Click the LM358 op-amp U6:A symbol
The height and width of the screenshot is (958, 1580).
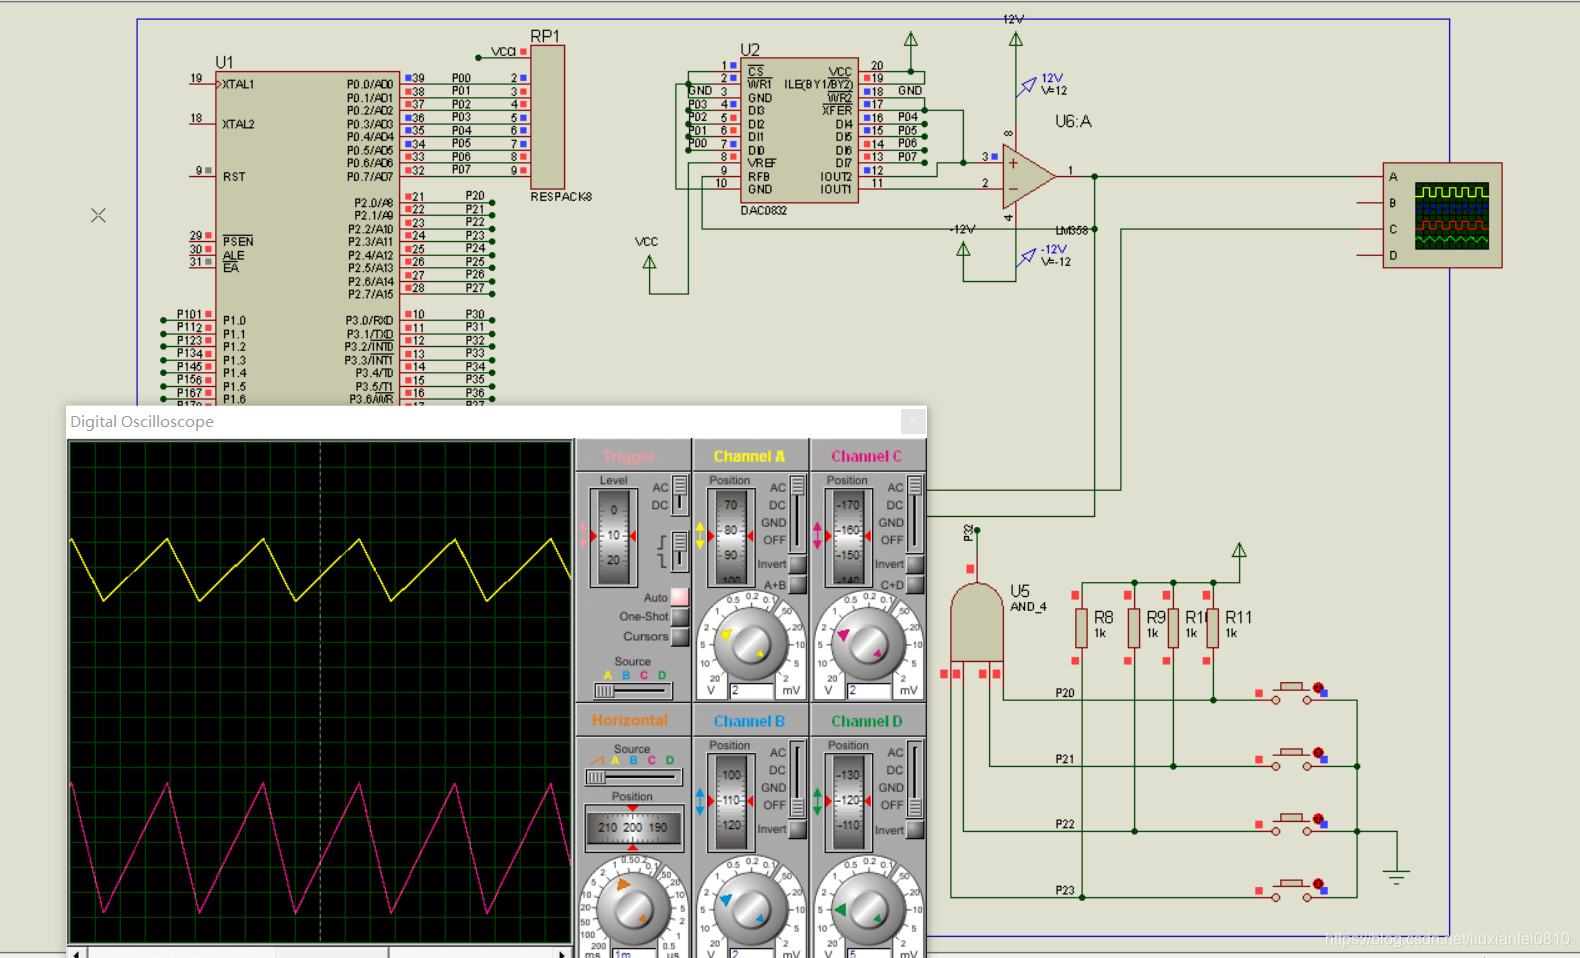coord(1029,176)
